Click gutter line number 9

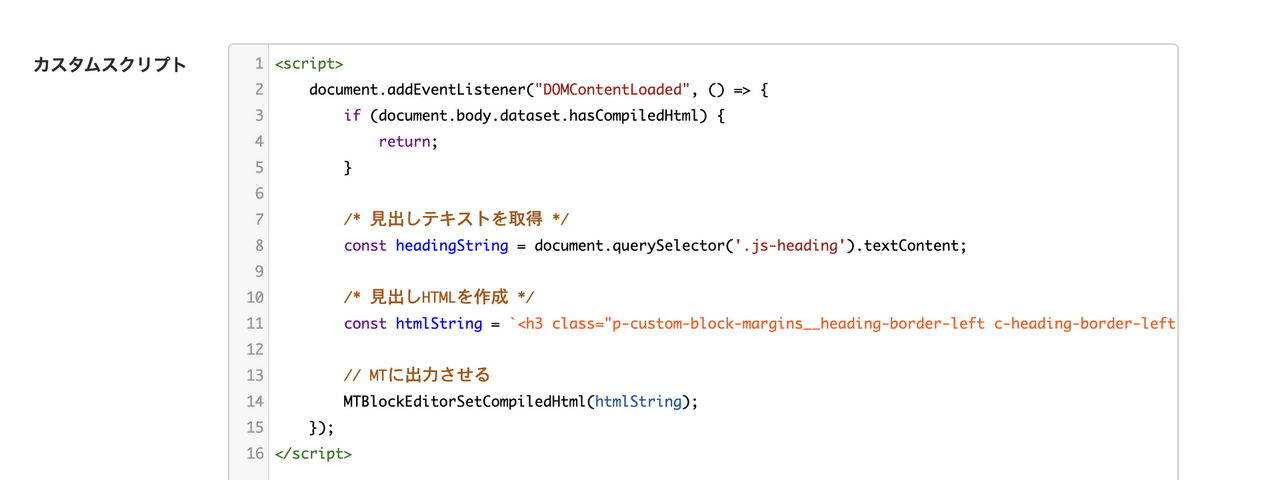pos(259,272)
